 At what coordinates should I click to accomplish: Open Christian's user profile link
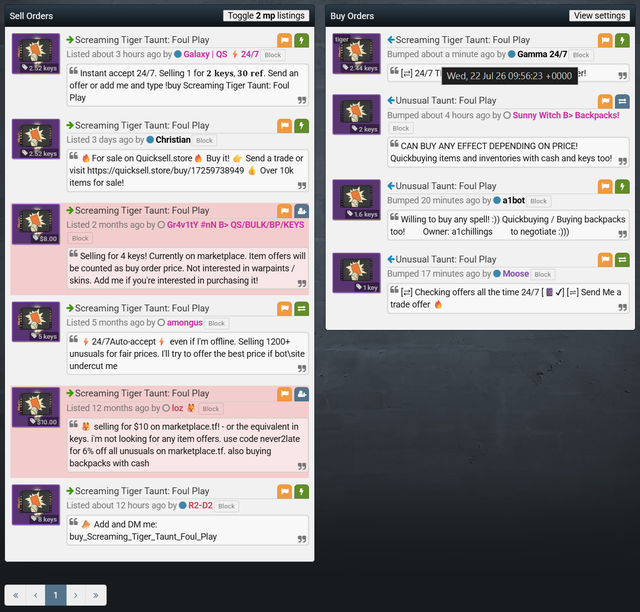tap(173, 140)
